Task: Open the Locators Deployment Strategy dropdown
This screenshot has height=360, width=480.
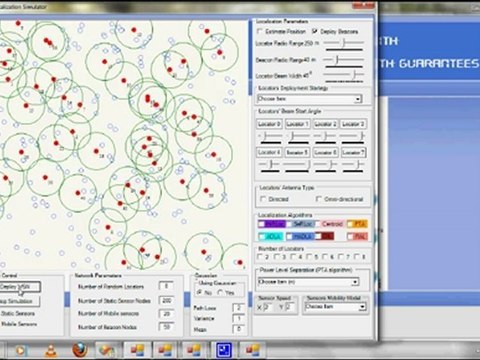Action: (309, 99)
